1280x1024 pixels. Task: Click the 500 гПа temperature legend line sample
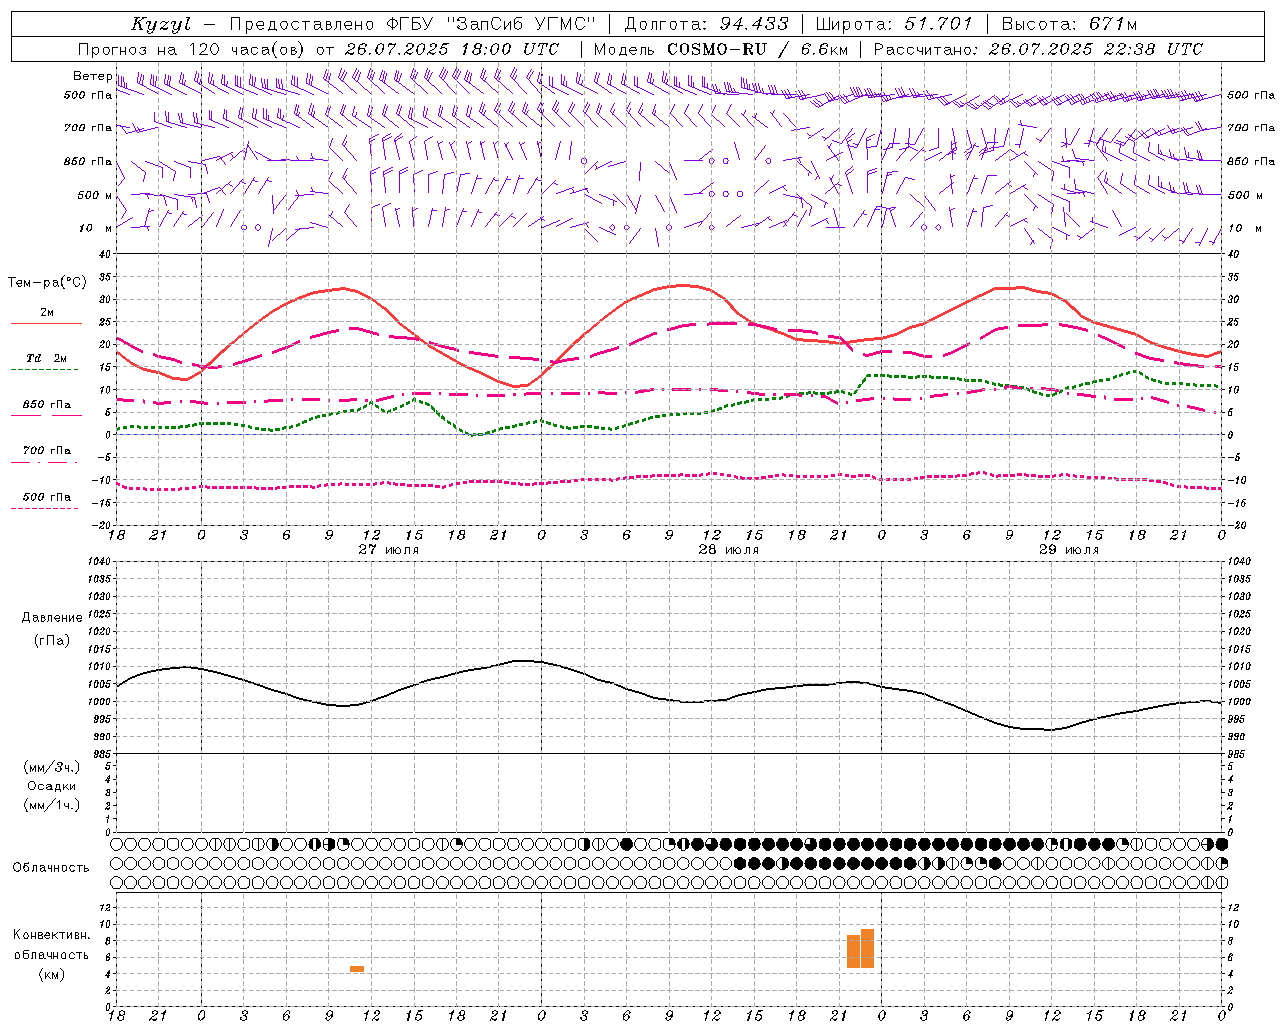pyautogui.click(x=44, y=509)
